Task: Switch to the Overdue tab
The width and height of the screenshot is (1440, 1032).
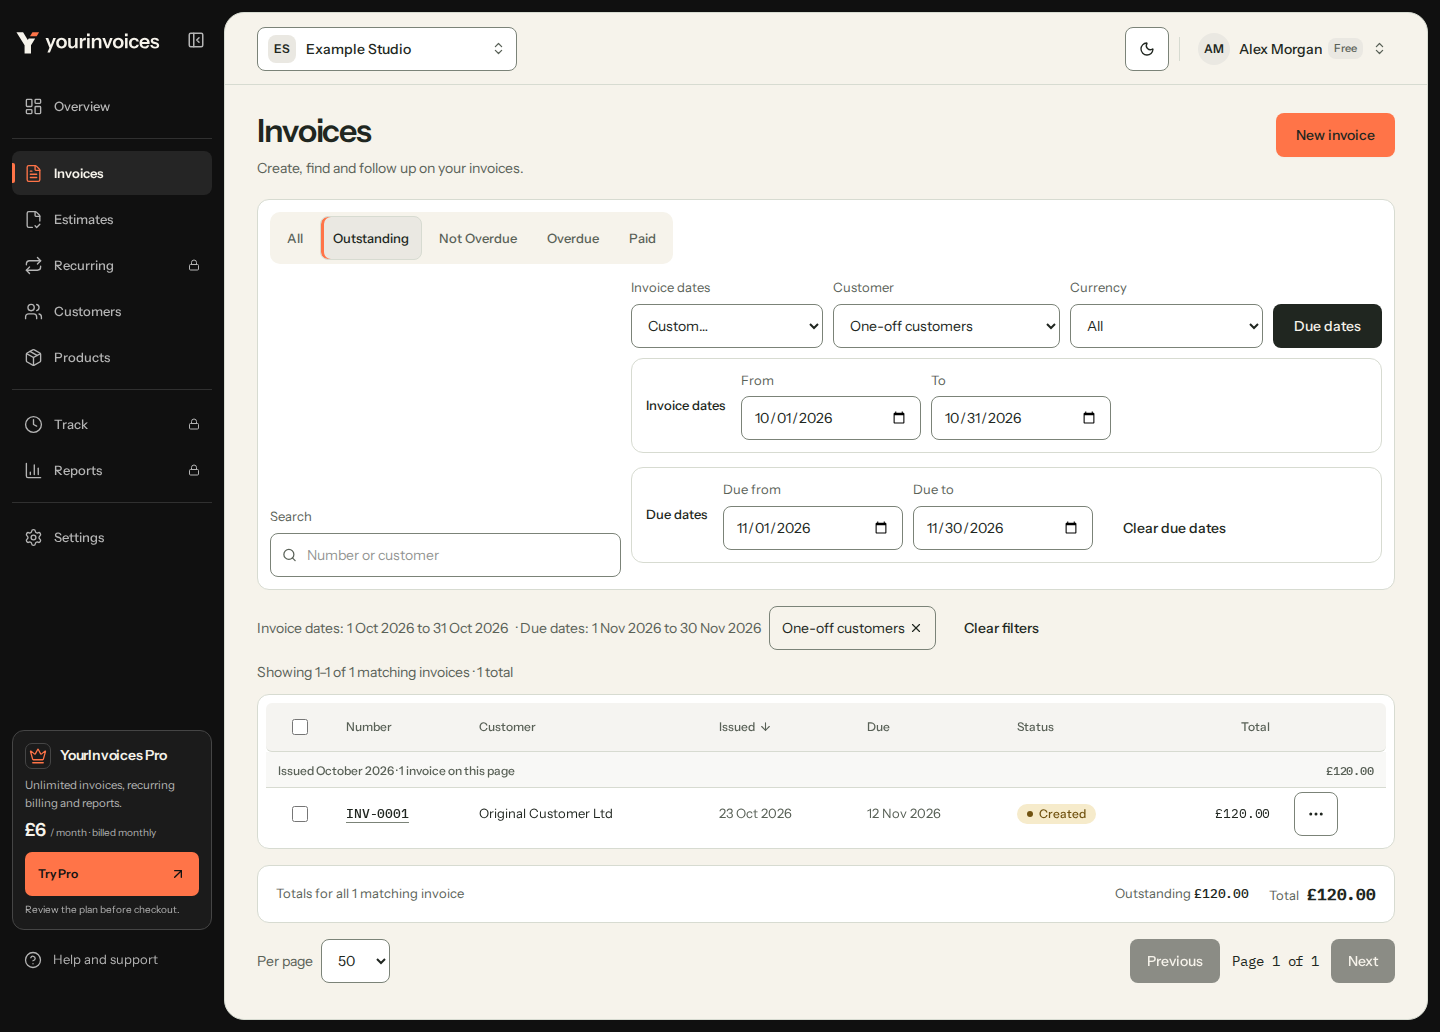Action: 573,239
